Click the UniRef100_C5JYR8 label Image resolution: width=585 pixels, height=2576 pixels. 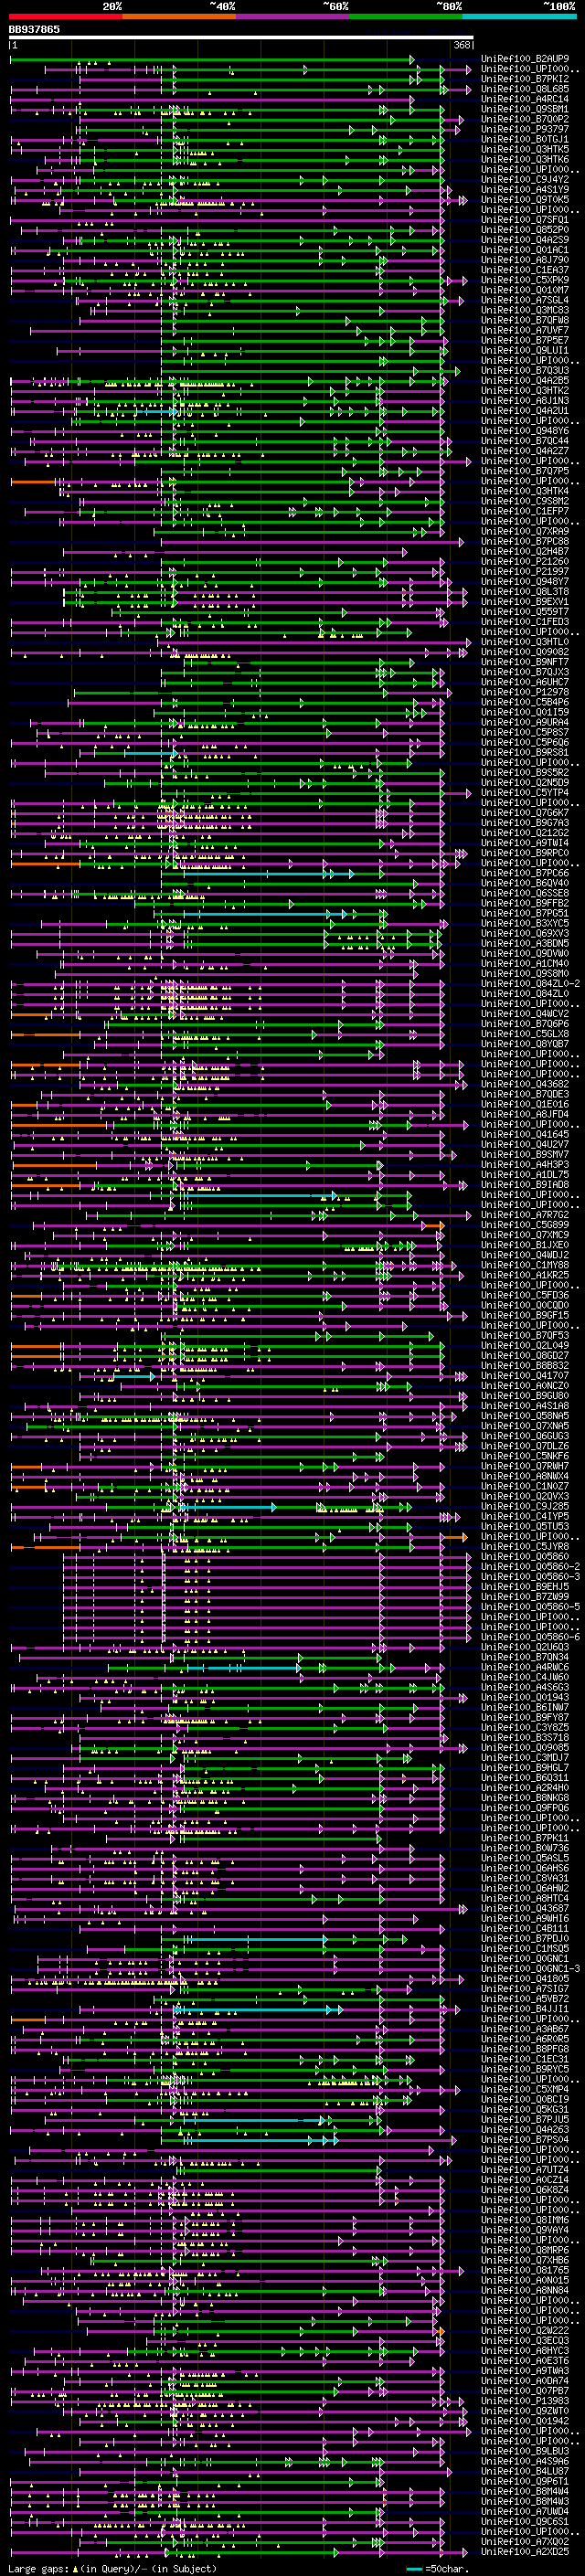tap(525, 1546)
